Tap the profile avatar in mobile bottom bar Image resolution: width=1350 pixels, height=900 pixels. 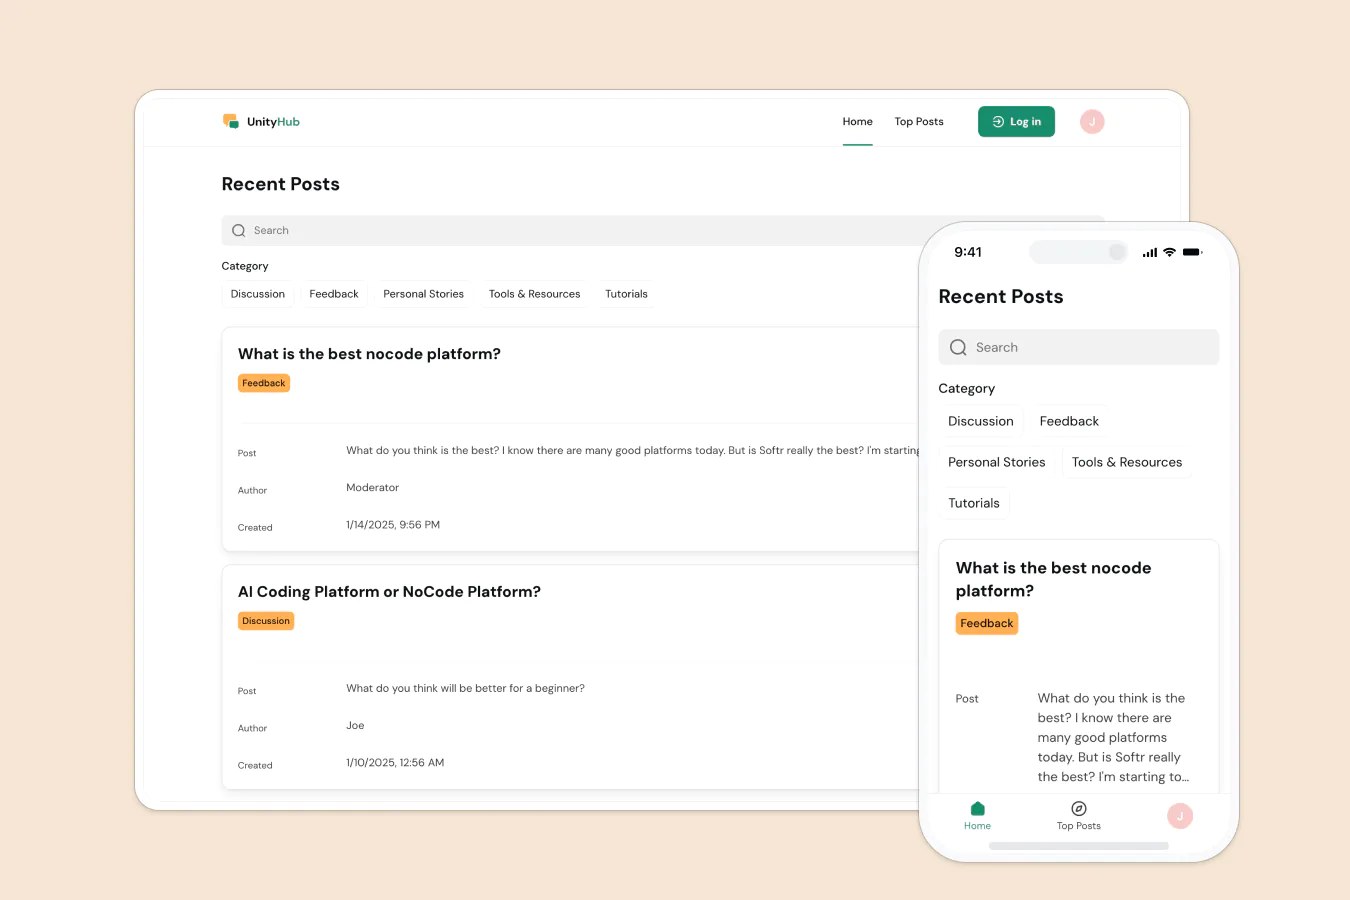pos(1180,816)
